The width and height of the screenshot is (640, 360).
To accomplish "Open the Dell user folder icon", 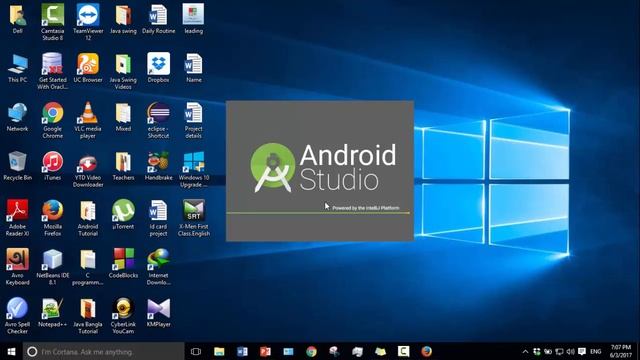I will point(18,16).
